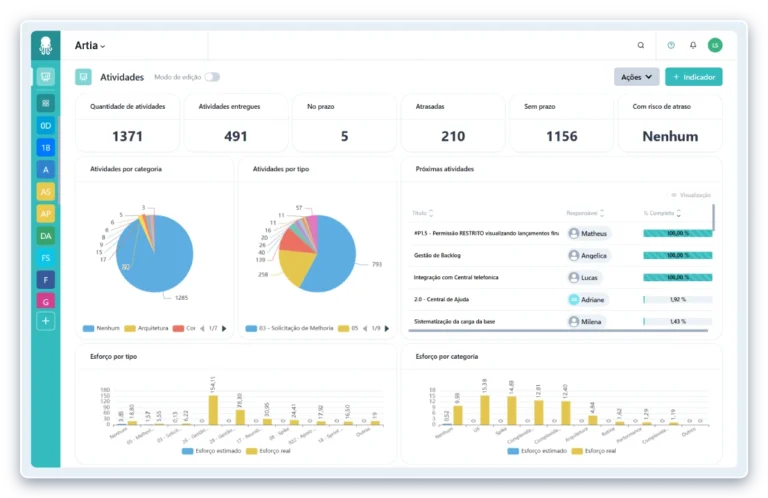Image resolution: width=768 pixels, height=498 pixels.
Task: Open the search magnifier icon
Action: [641, 45]
